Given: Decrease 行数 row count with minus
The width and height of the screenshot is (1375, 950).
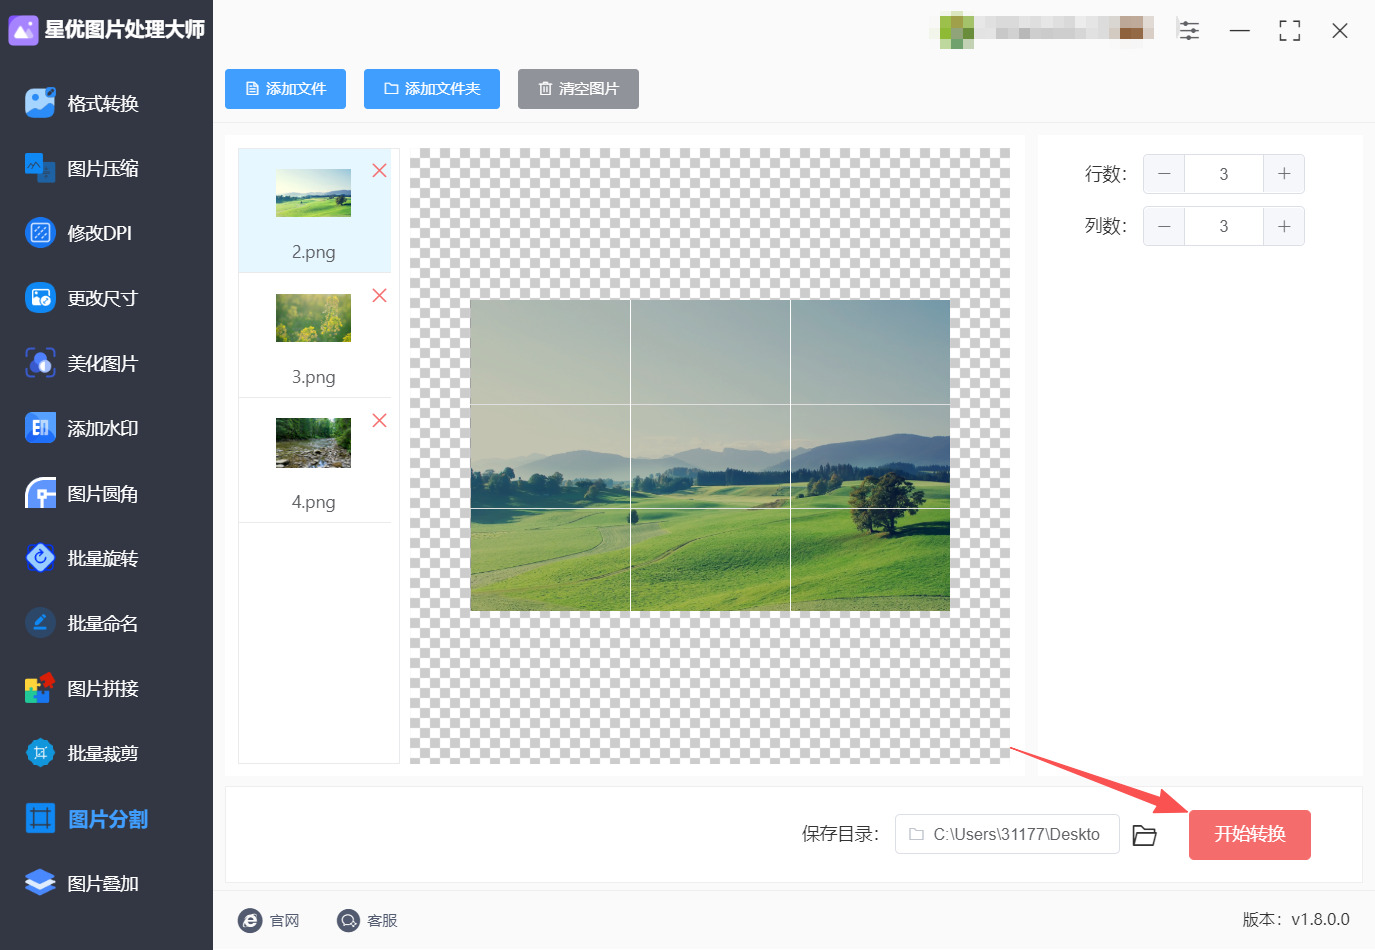Looking at the screenshot, I should (1164, 174).
